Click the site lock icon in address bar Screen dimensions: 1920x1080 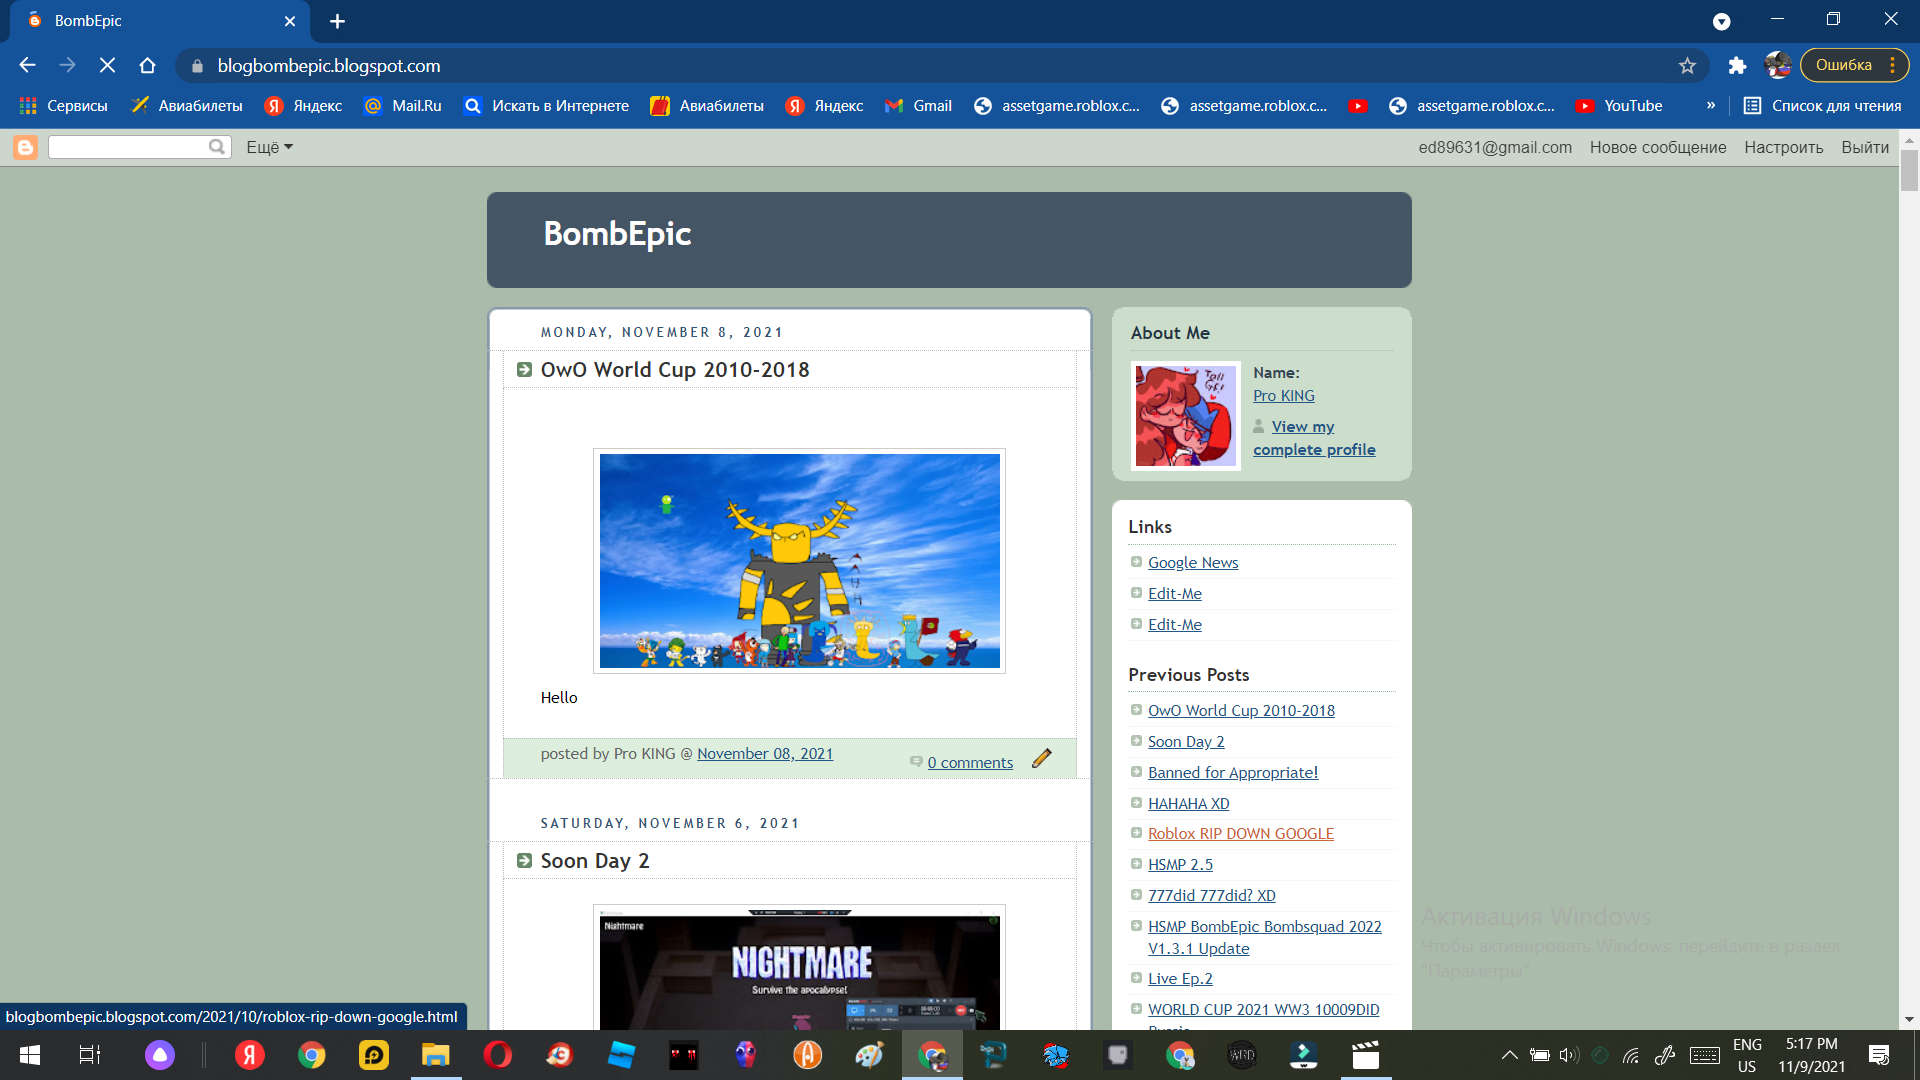pos(197,66)
